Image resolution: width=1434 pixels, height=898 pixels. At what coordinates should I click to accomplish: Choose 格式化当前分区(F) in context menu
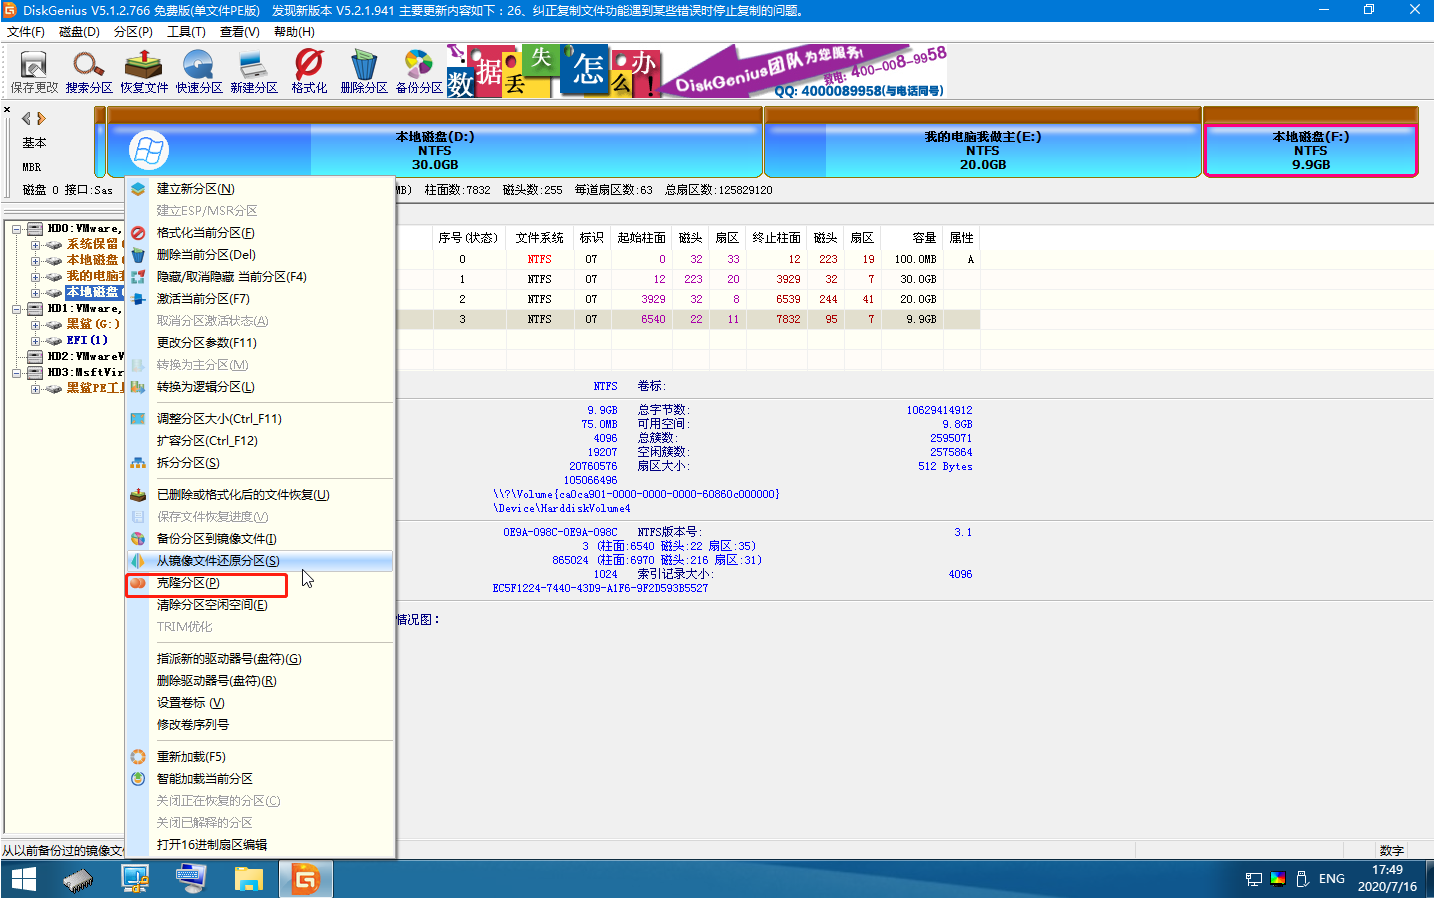(260, 233)
